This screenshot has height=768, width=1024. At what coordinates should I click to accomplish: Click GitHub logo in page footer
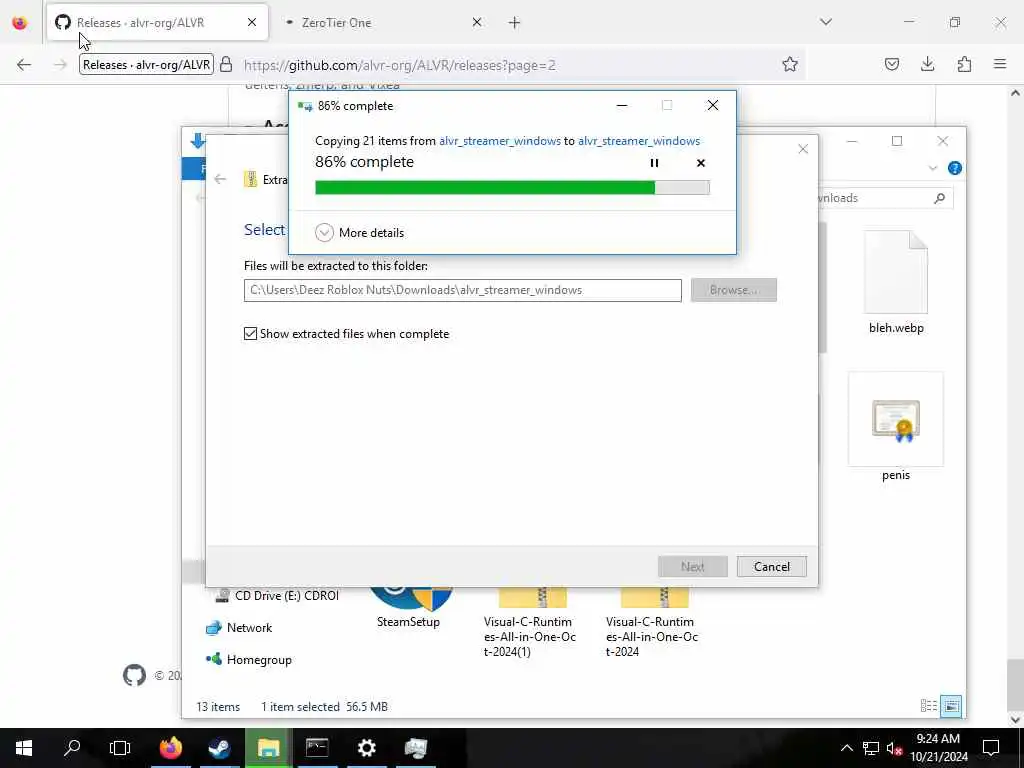click(135, 675)
